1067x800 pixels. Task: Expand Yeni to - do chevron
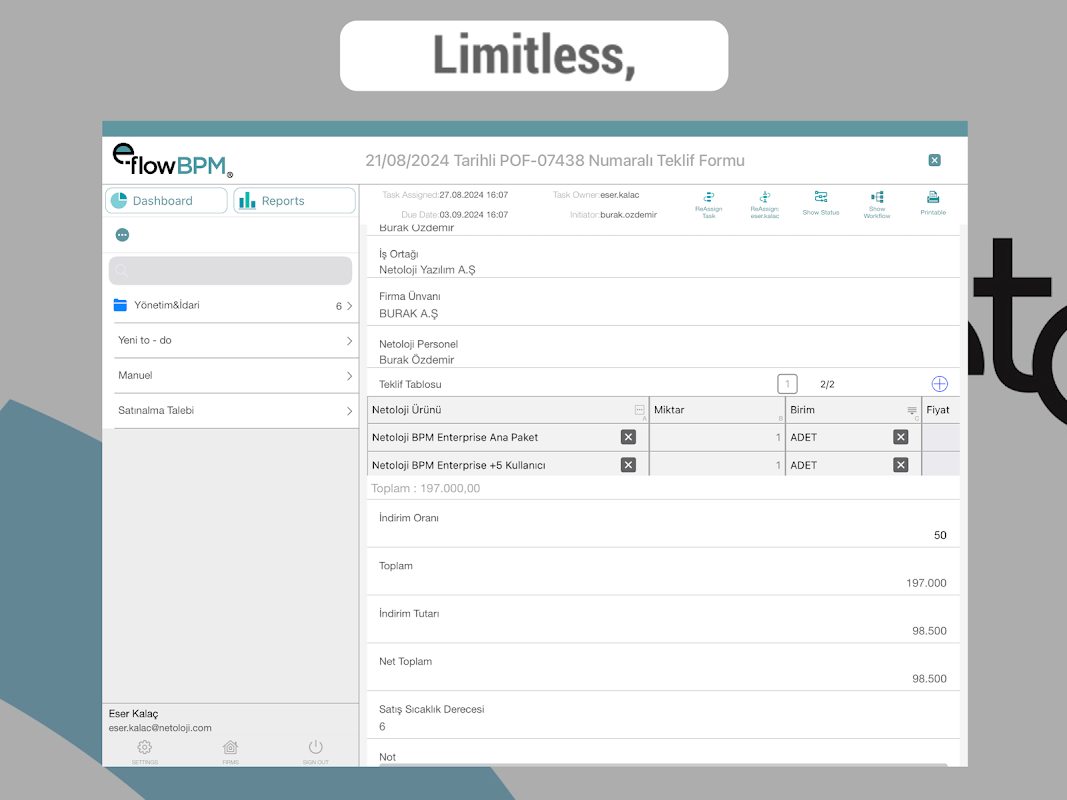click(349, 341)
